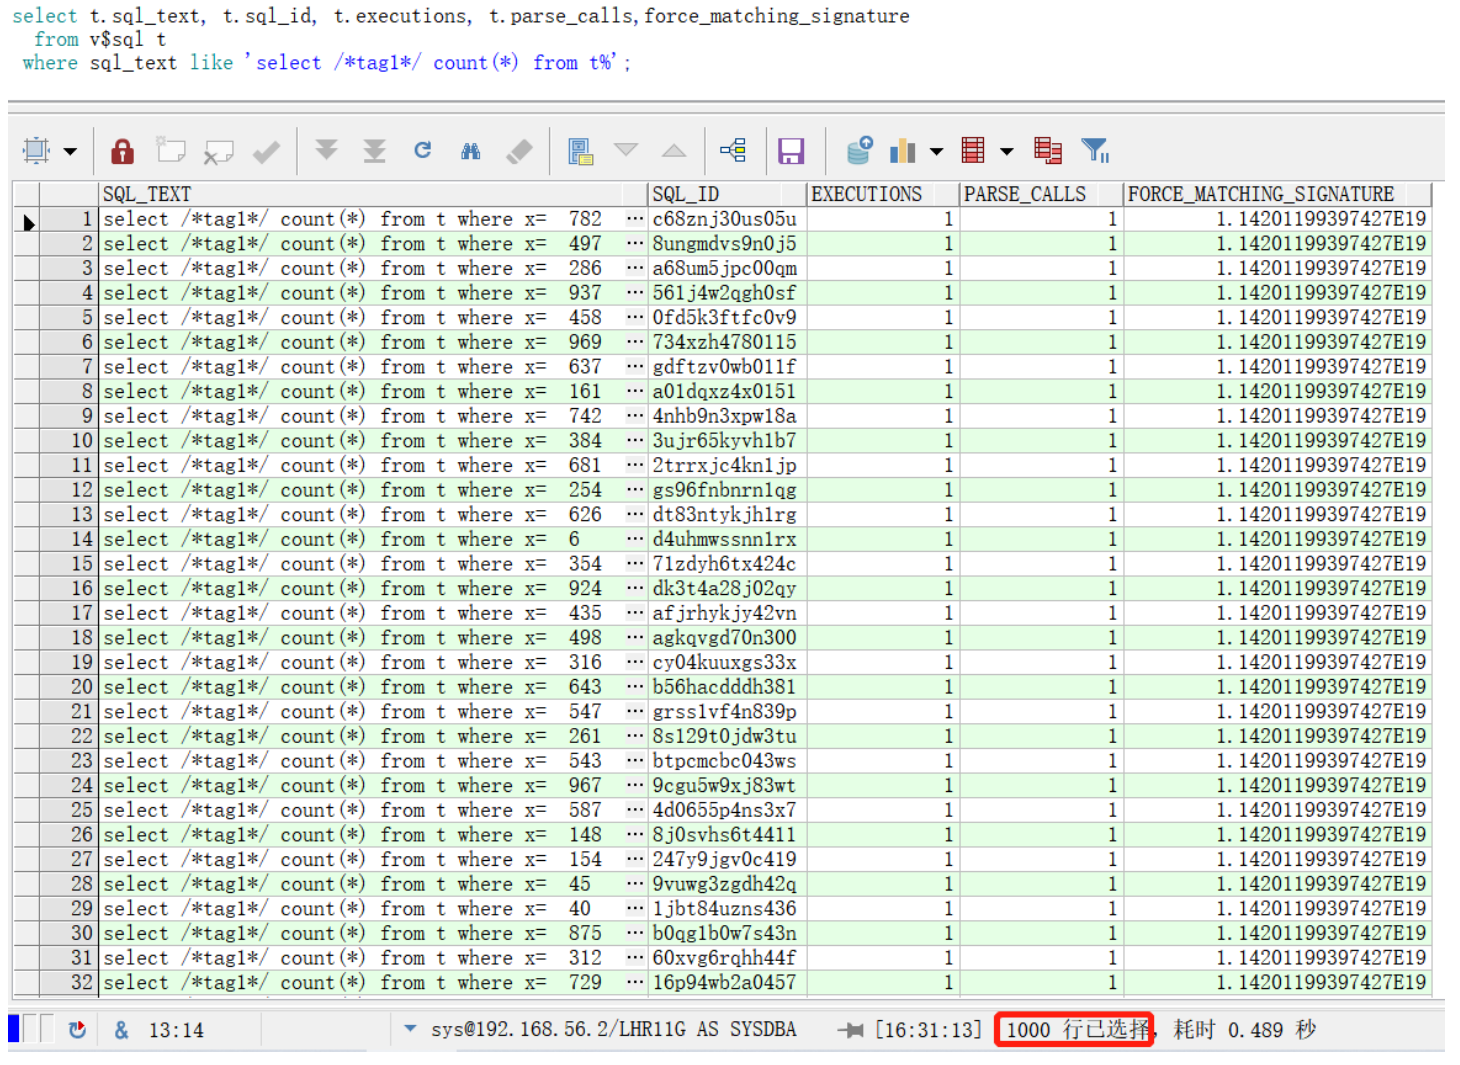
Task: Open the dropdown arrow beside select-cells tool
Action: (x=70, y=152)
